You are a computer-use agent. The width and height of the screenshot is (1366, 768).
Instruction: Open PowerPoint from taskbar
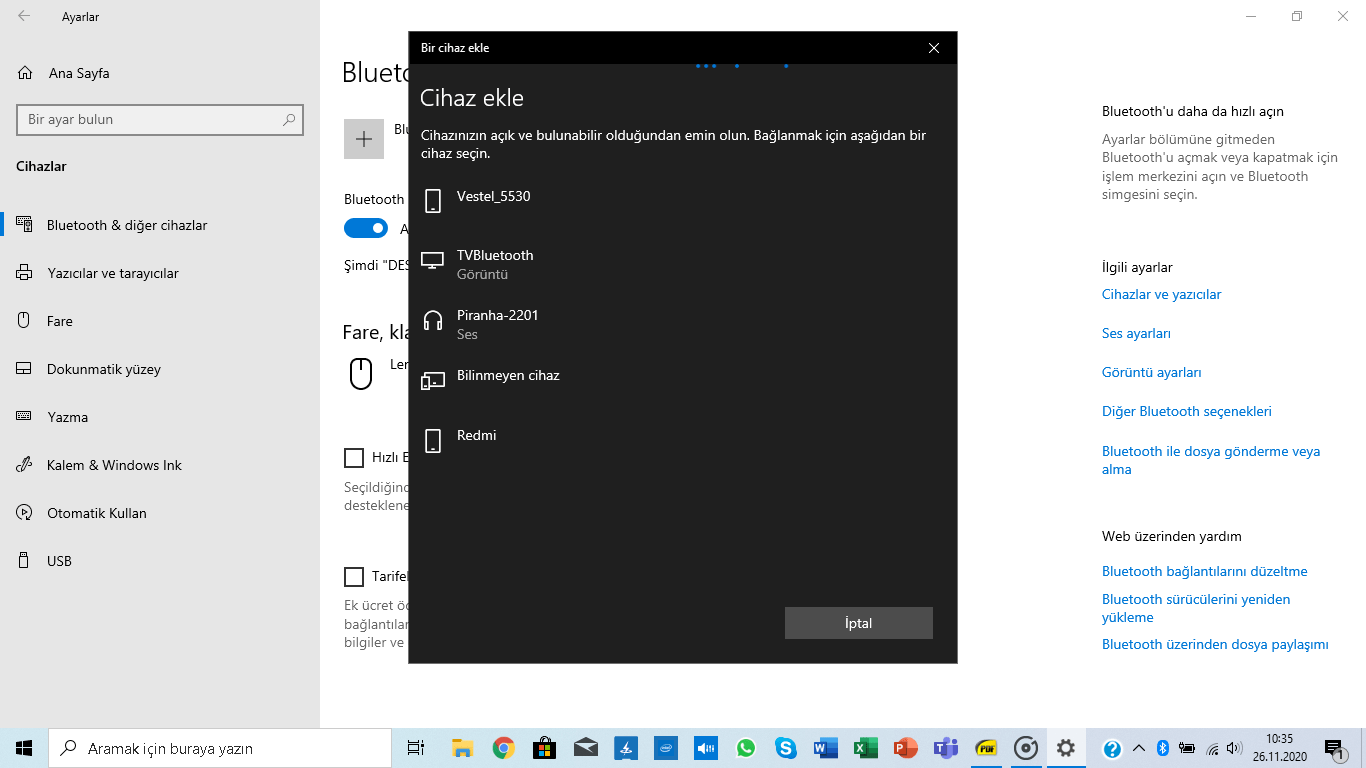(x=906, y=748)
